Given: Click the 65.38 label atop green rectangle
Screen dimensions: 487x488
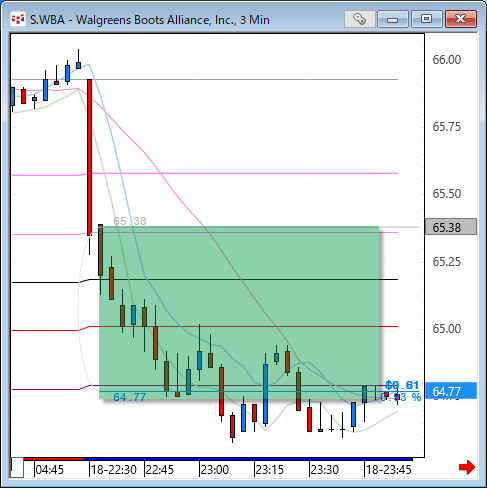Looking at the screenshot, I should point(130,221).
